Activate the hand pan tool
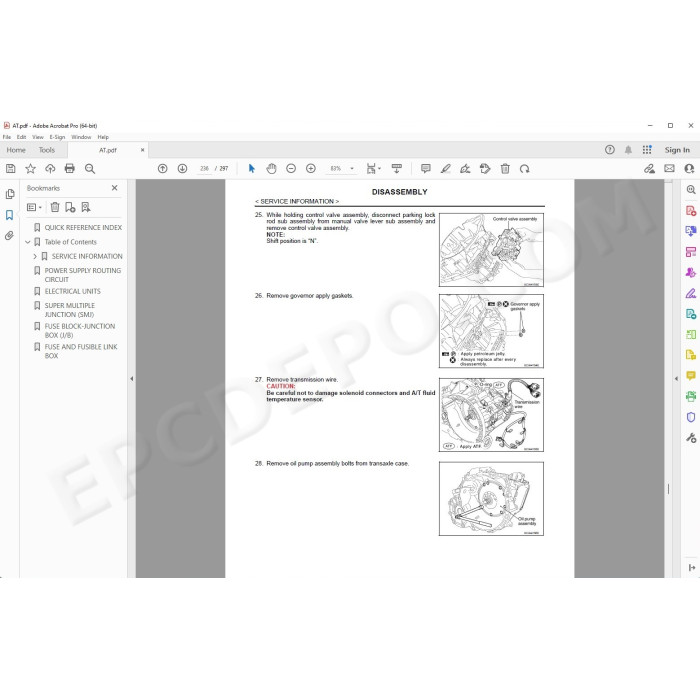Screen dimensions: 700x700 click(271, 168)
